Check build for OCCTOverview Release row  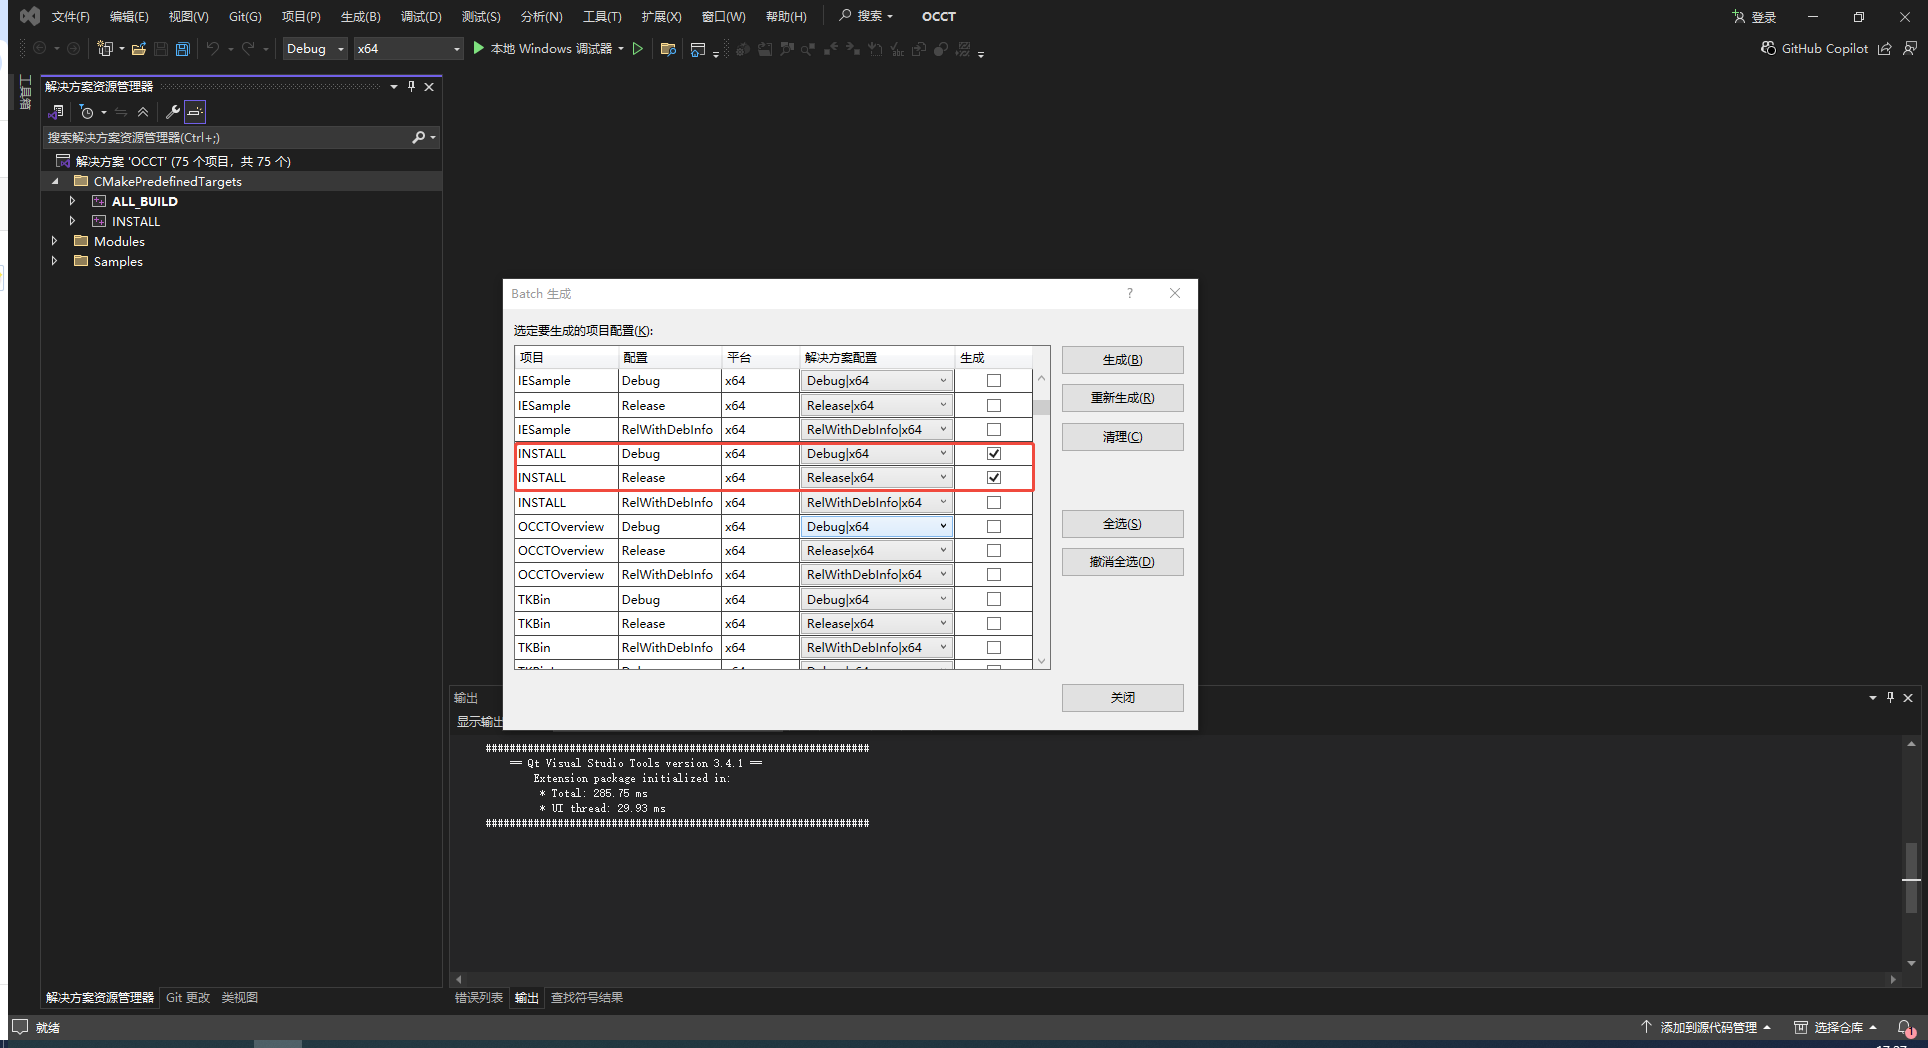(x=994, y=551)
